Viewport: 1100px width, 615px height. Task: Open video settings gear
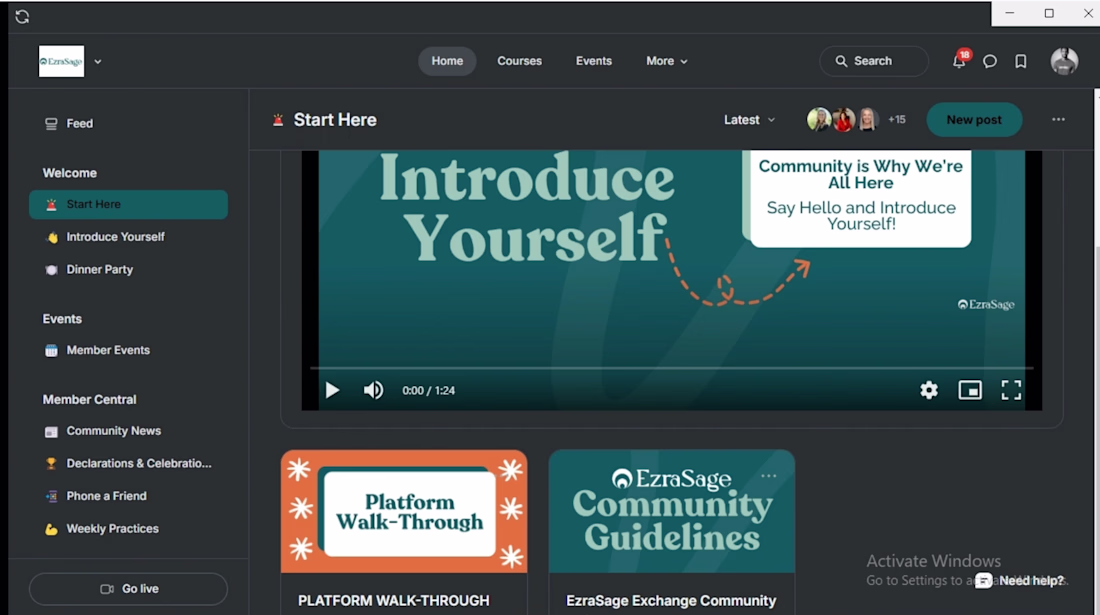click(929, 390)
